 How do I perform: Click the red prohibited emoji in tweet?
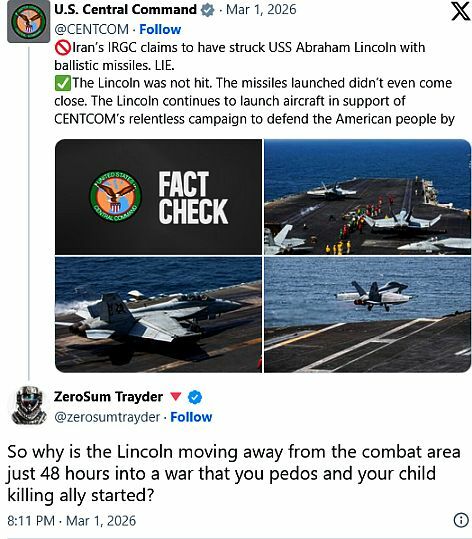point(62,47)
